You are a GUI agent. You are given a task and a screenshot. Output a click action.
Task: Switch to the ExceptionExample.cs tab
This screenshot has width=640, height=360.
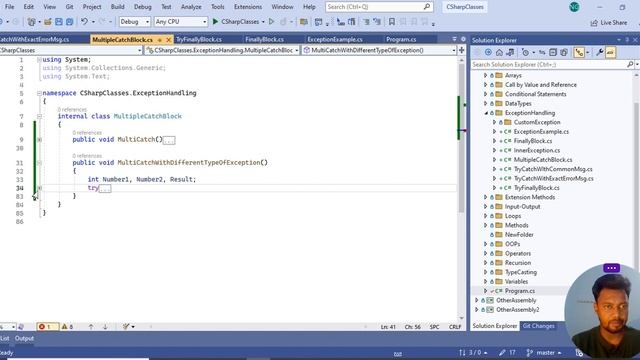335,40
